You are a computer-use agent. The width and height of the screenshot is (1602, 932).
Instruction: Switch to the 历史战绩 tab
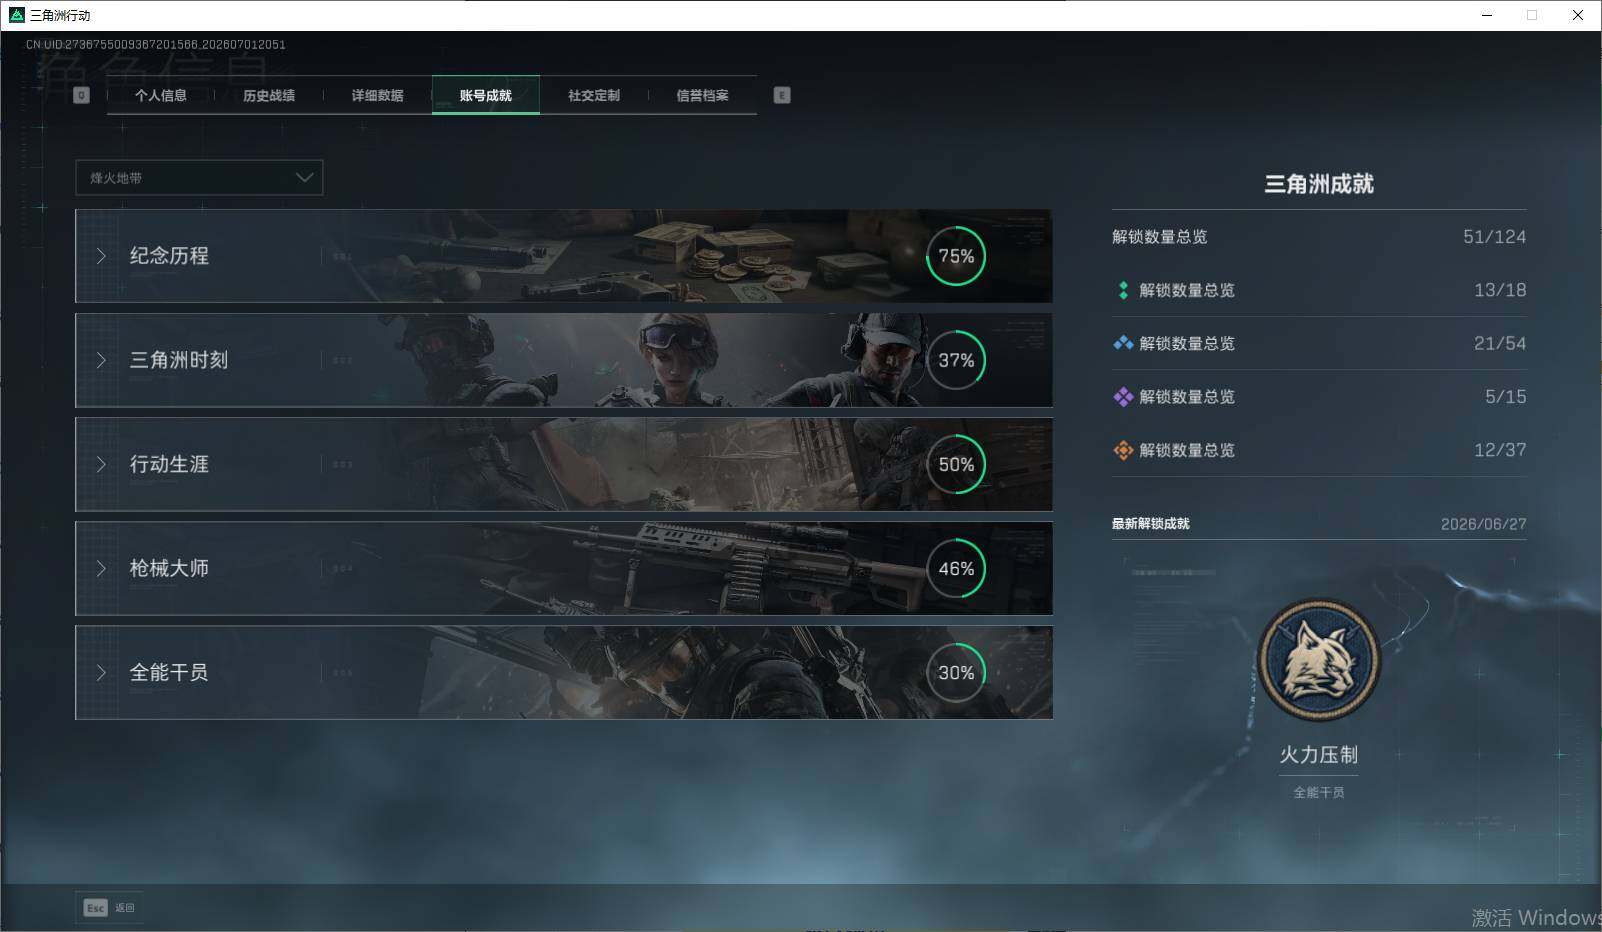269,95
